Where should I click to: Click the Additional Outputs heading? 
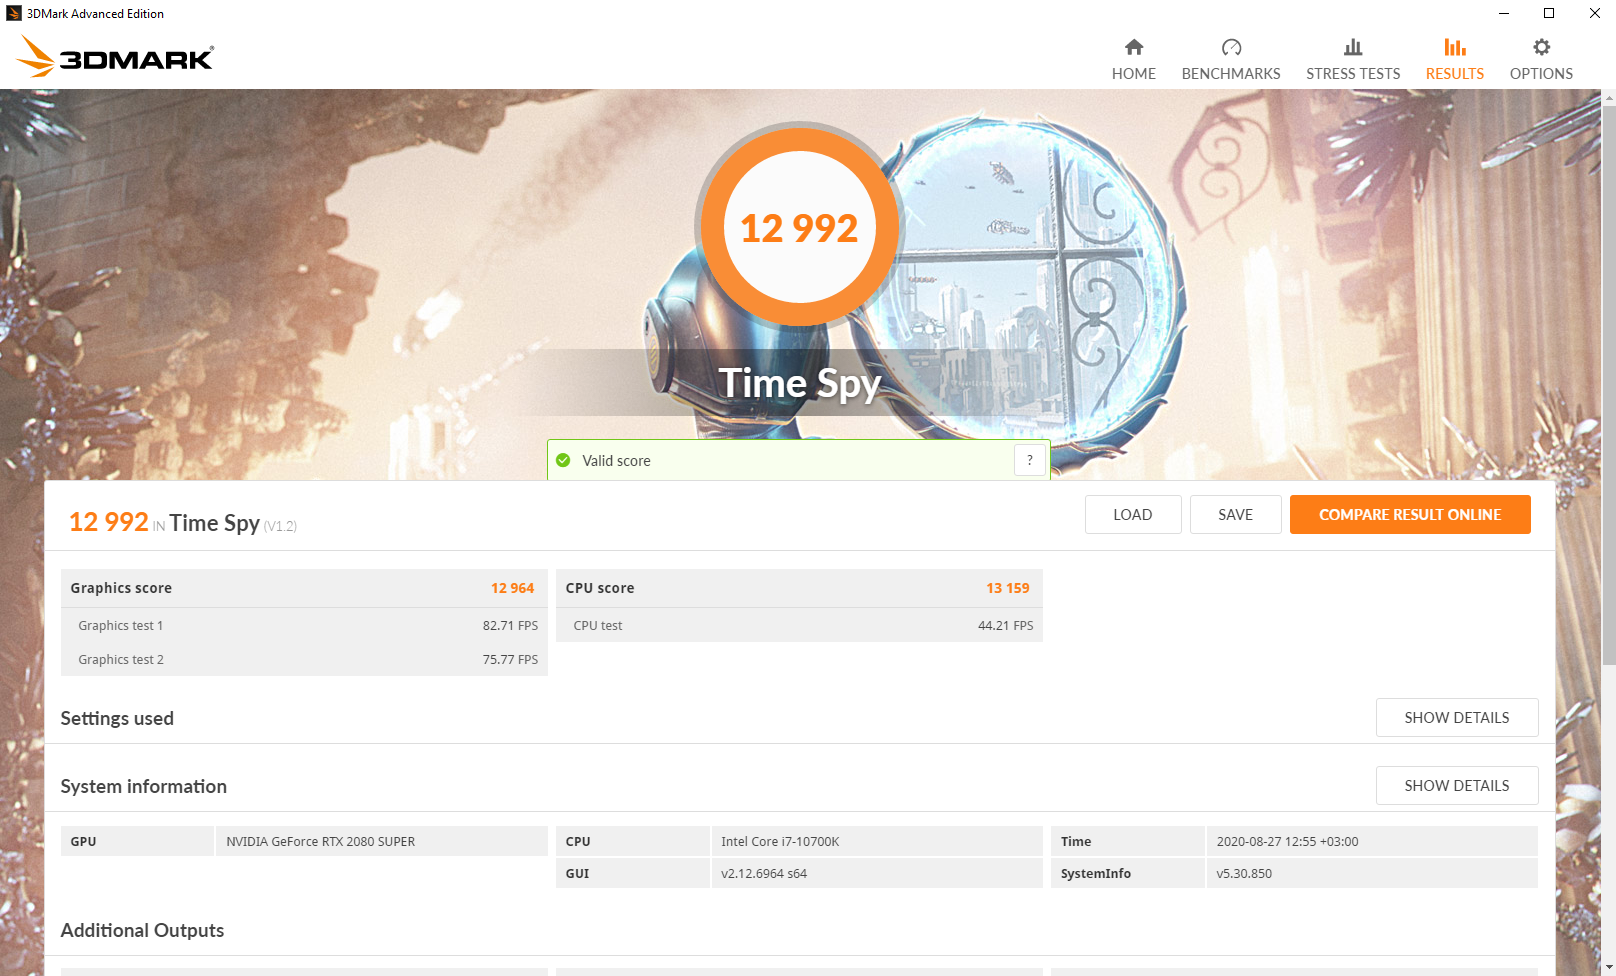tap(142, 930)
